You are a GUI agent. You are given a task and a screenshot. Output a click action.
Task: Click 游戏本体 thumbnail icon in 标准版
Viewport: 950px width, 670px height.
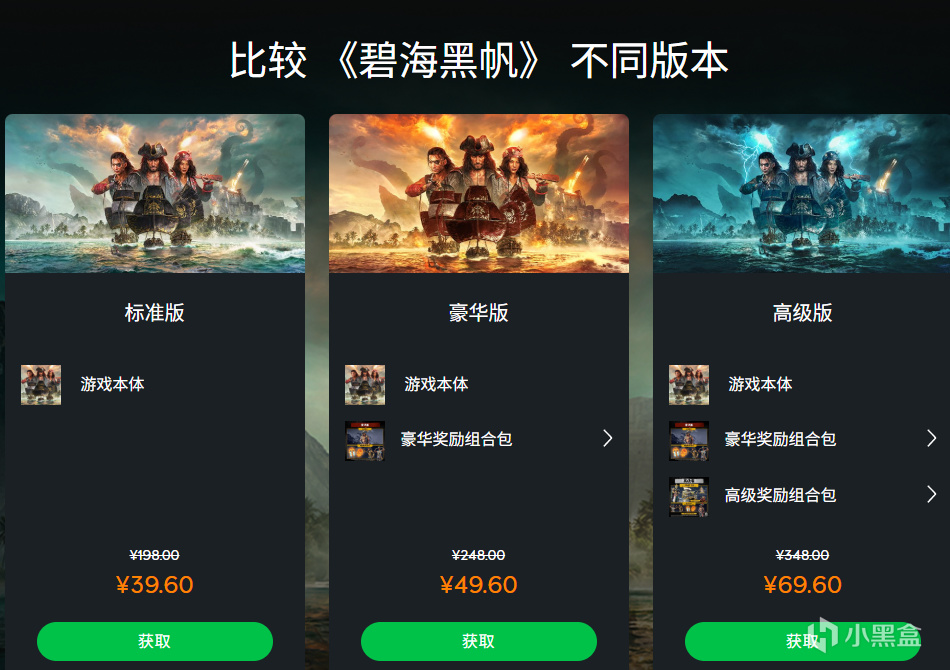pos(41,385)
